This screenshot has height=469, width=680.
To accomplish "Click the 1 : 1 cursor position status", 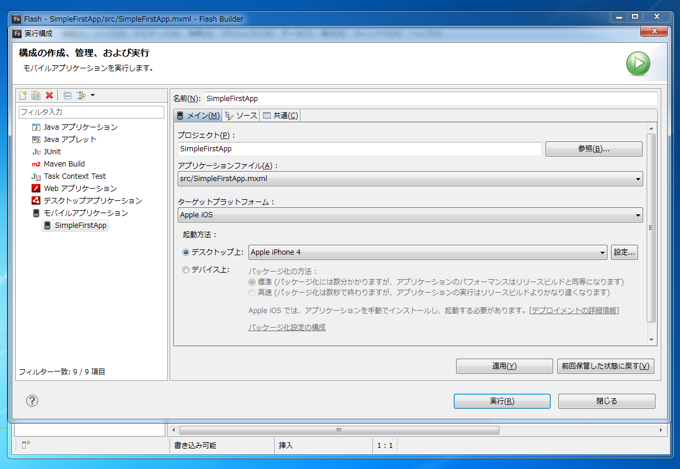I will click(x=384, y=446).
